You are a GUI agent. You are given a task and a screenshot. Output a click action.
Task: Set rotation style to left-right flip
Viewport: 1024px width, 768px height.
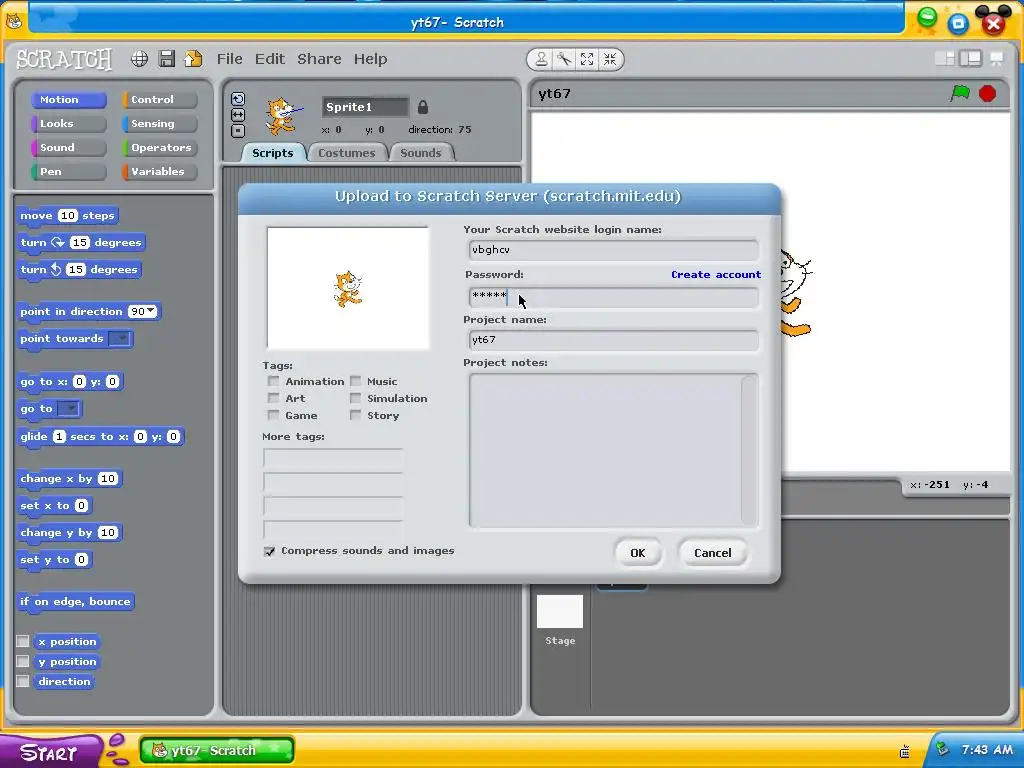238,115
